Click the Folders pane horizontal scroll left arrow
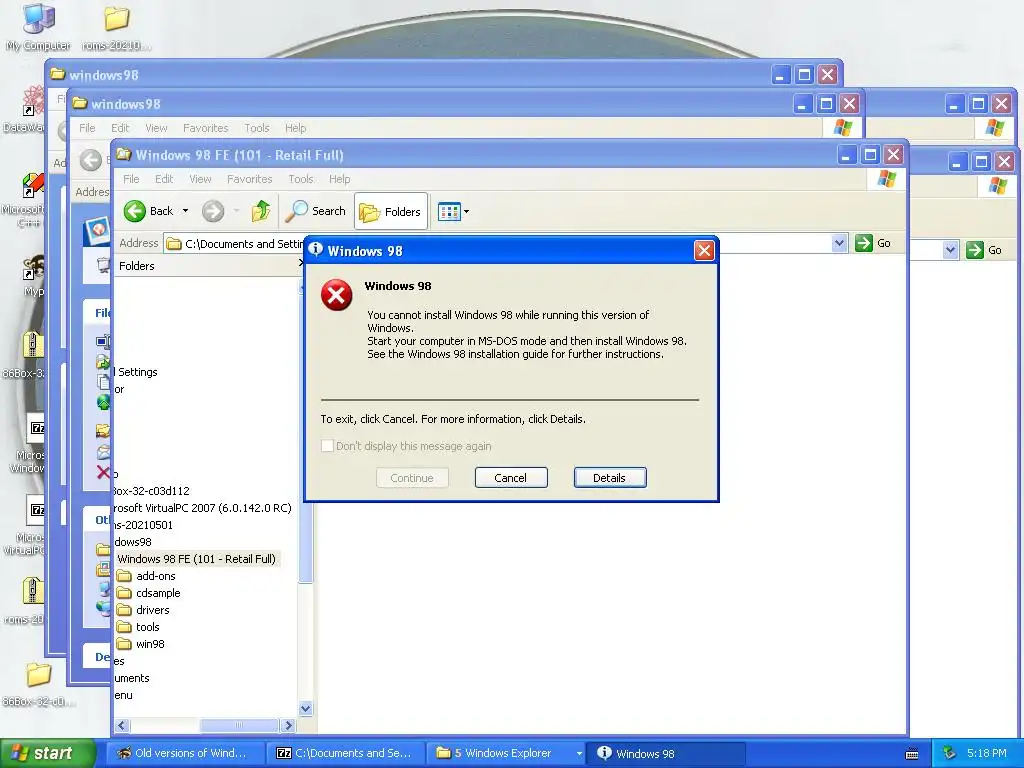Screen dimensions: 1024x768 122,725
